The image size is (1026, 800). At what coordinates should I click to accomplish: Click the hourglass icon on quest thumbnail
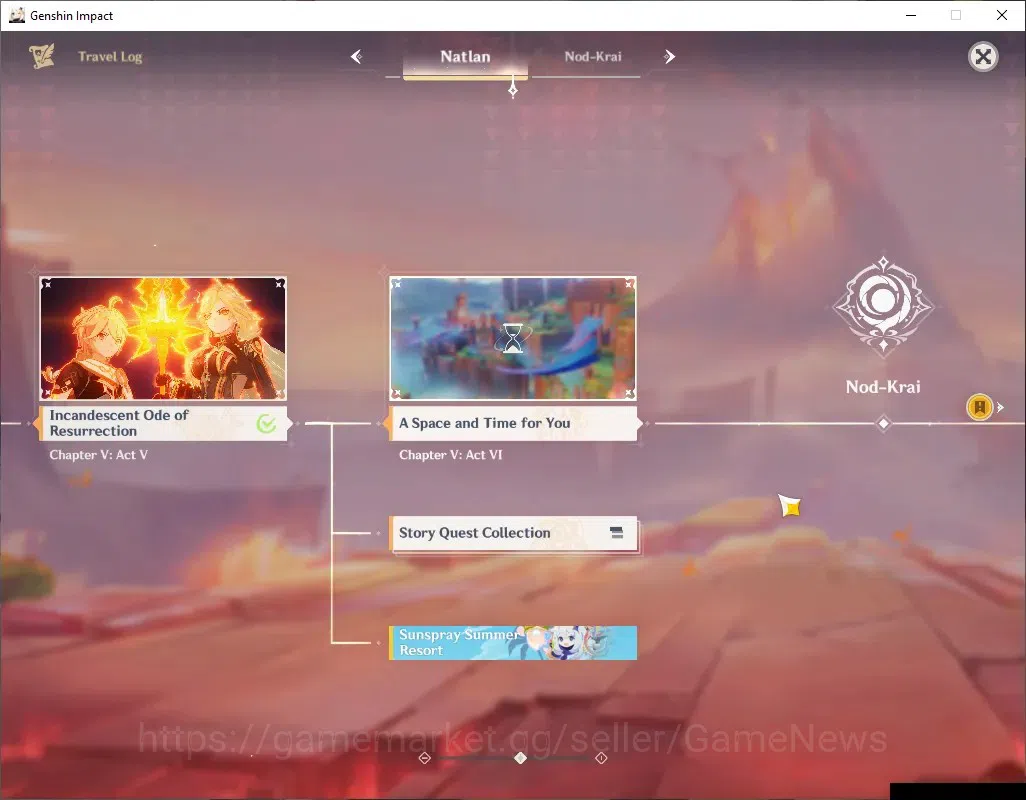513,339
